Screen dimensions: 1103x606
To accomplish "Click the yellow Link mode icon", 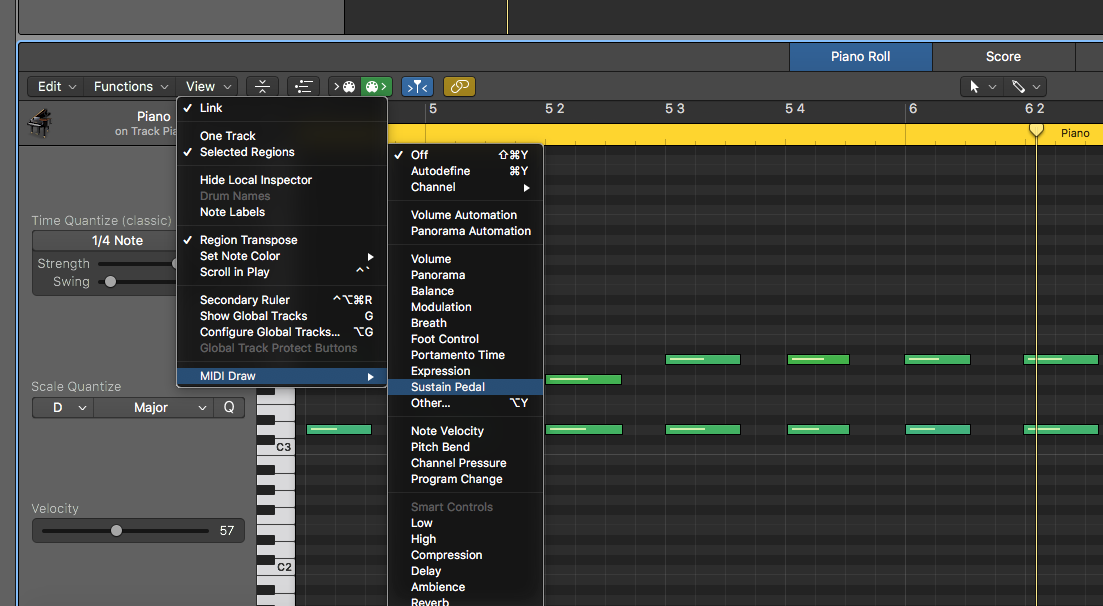I will (x=458, y=86).
